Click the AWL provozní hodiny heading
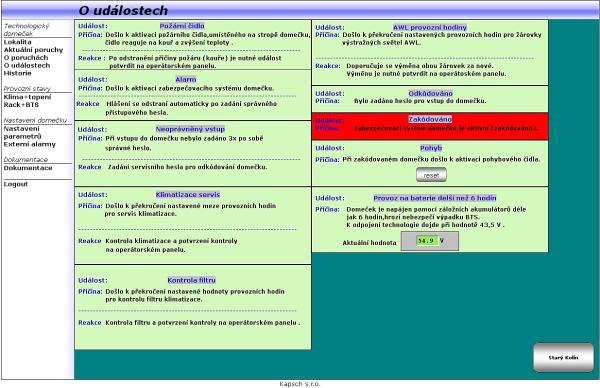The height and width of the screenshot is (388, 600). tap(430, 28)
